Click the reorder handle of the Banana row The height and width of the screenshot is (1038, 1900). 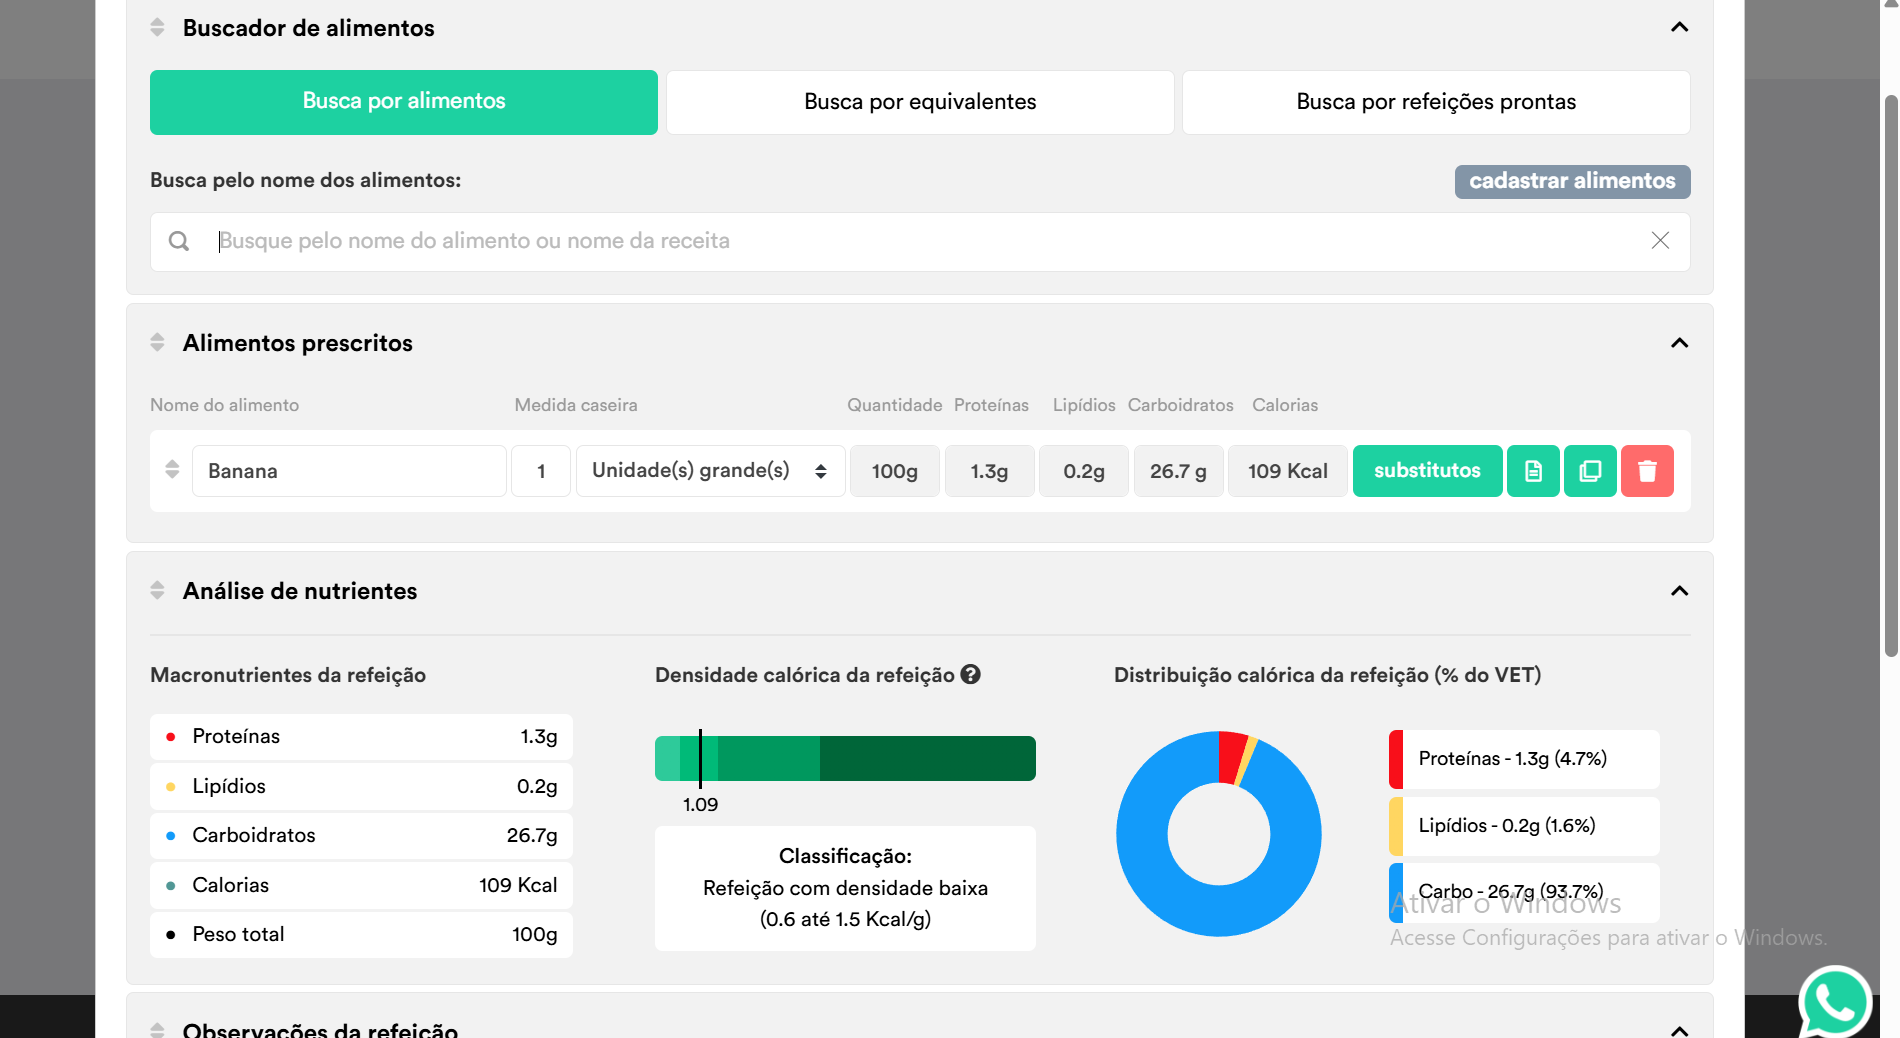(172, 469)
